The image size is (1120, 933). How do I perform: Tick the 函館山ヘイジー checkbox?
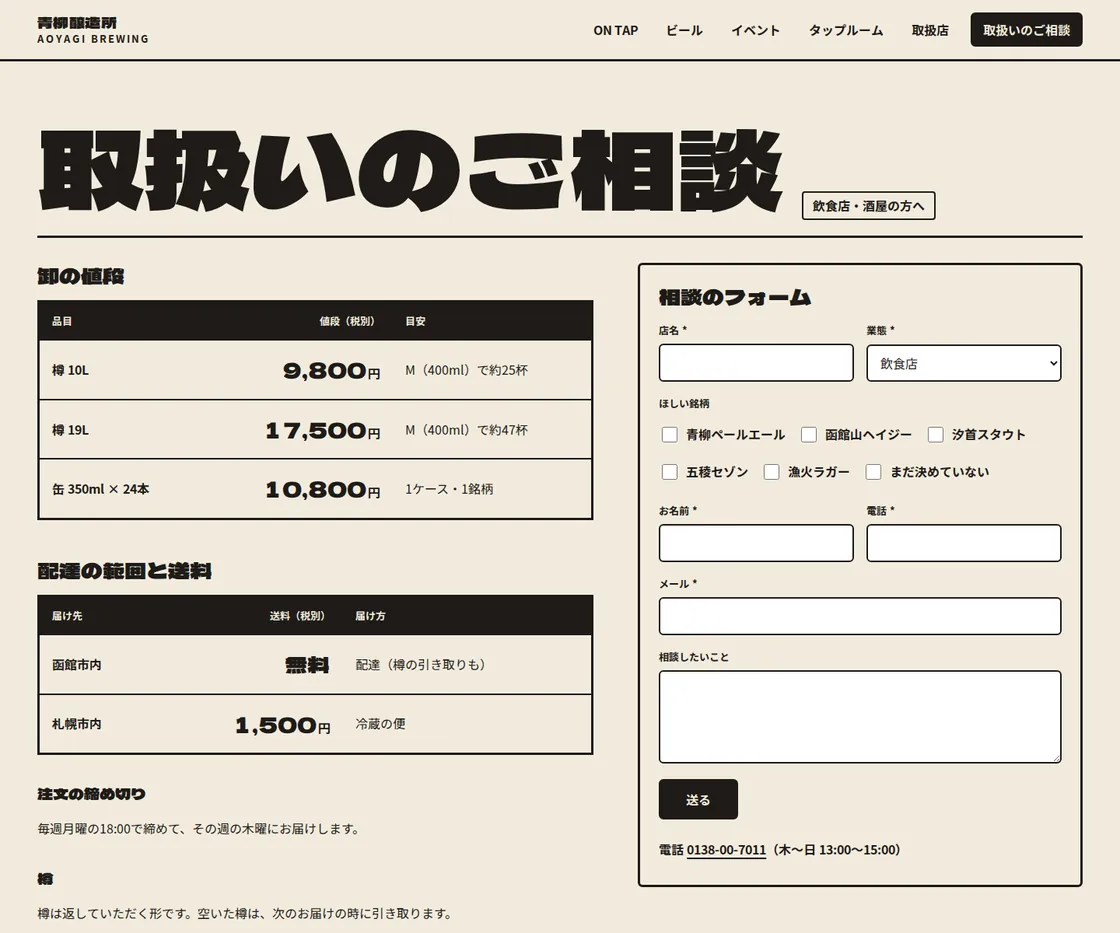click(809, 434)
